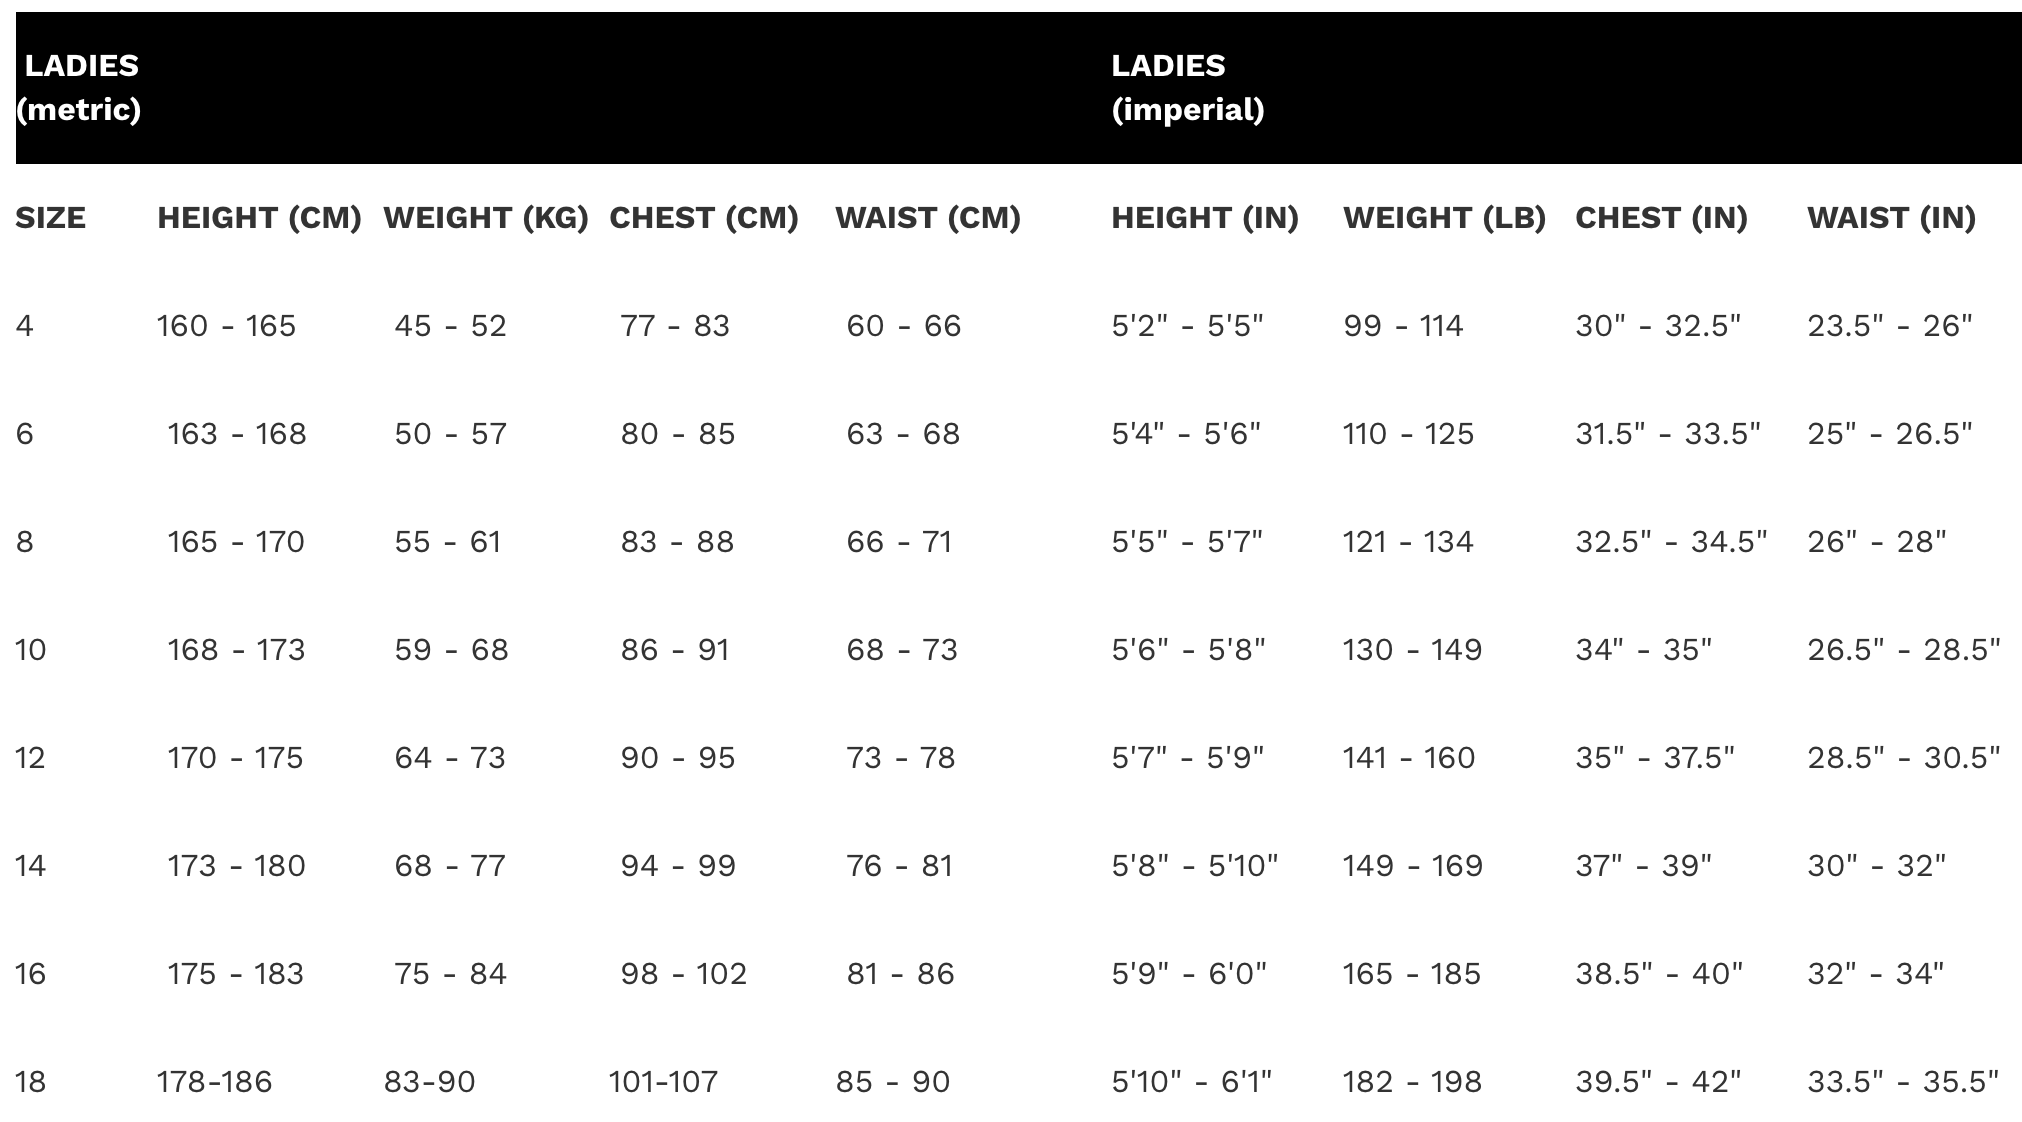Click chest value 38.5" - 40"
The width and height of the screenshot is (2022, 1122).
[x=1659, y=974]
